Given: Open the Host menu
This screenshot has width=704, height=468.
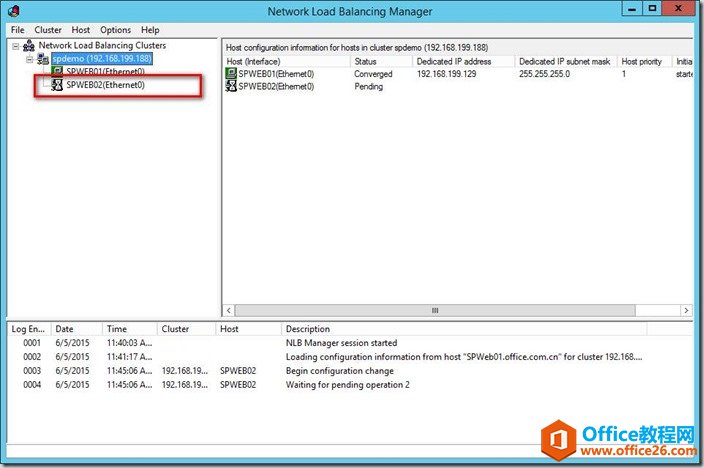Looking at the screenshot, I should 81,30.
